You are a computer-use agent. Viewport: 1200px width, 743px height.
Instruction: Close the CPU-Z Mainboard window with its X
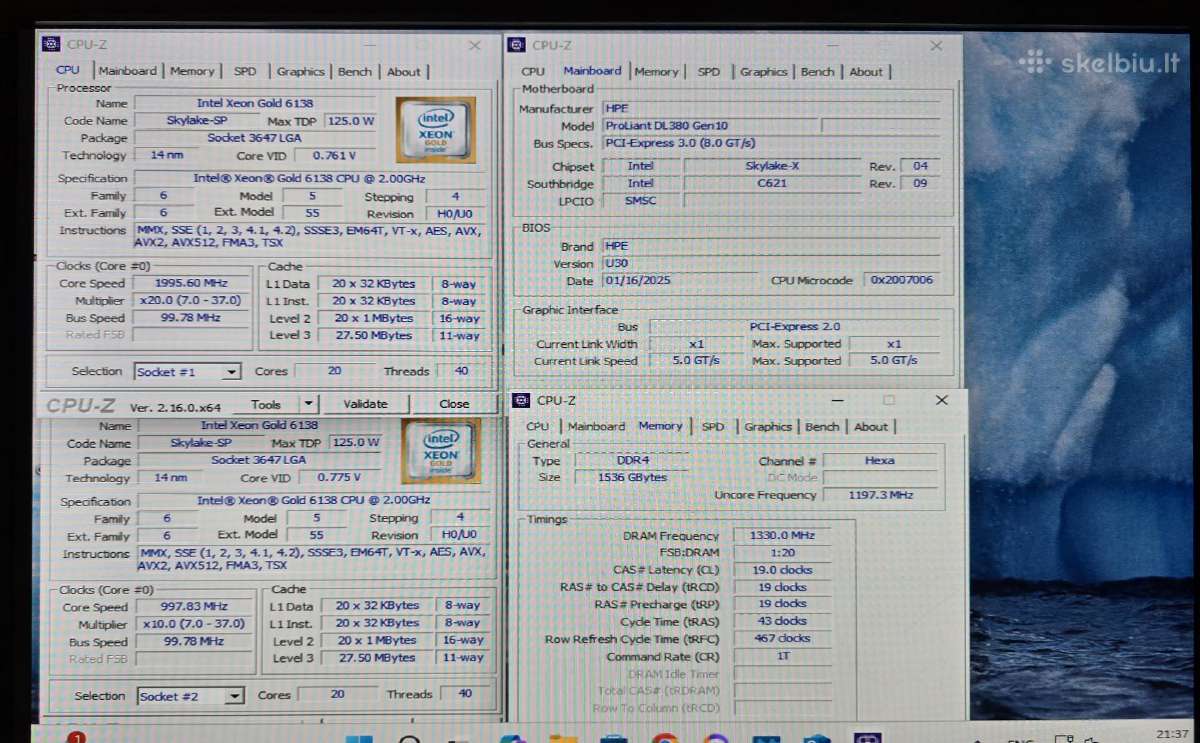(x=936, y=45)
